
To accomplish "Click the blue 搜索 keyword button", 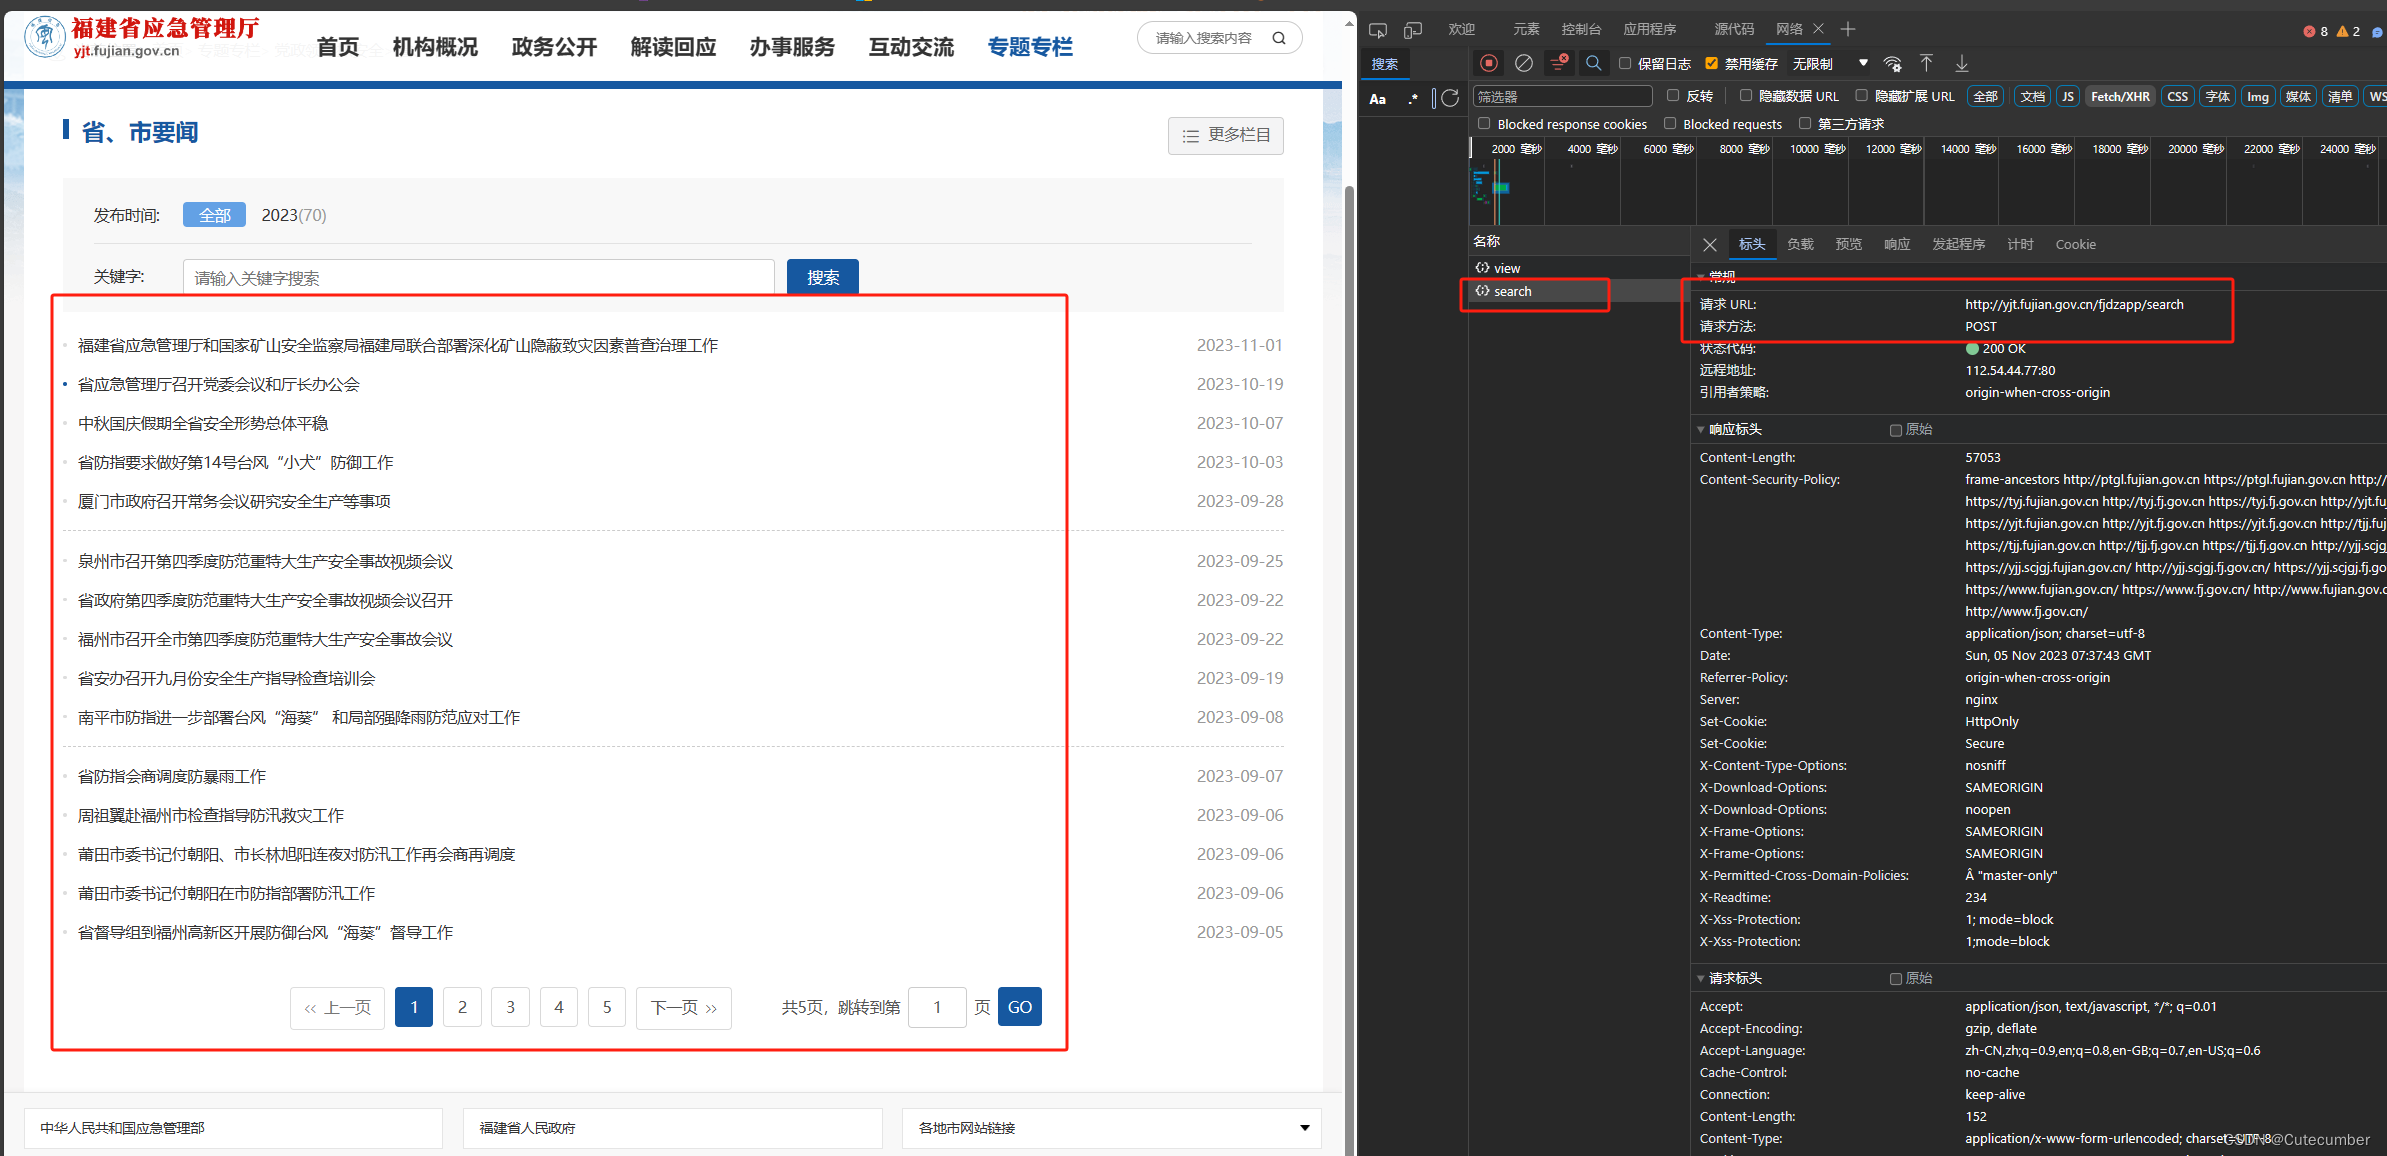I will click(x=822, y=277).
